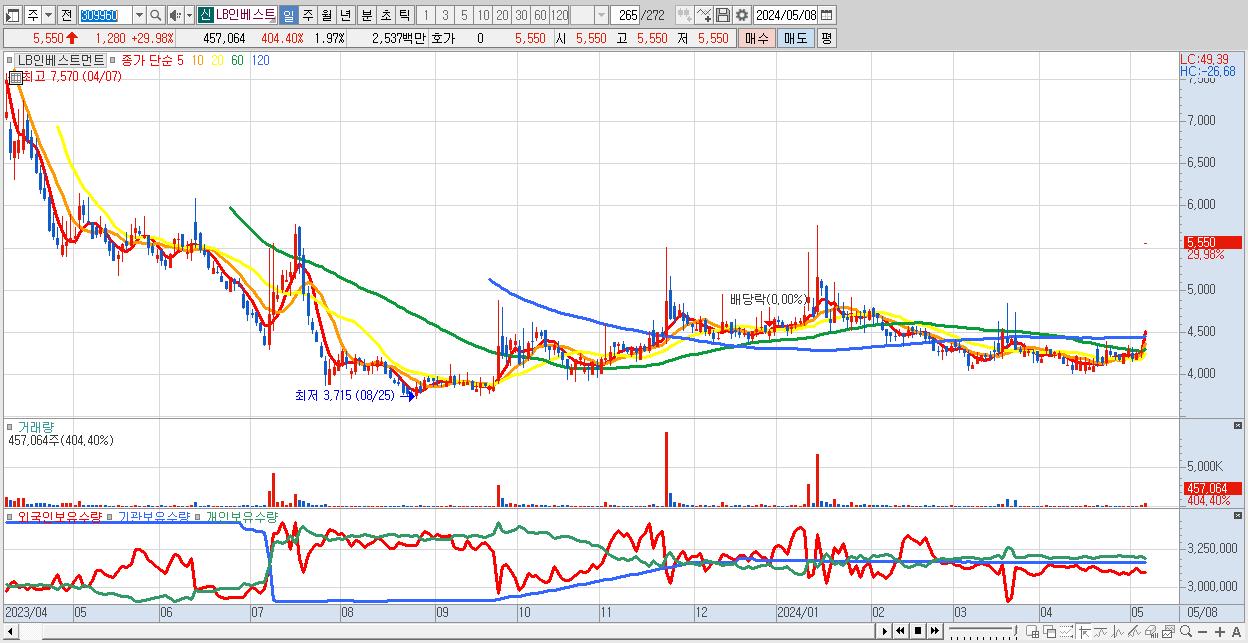Click the 매수 buy button

click(x=757, y=37)
